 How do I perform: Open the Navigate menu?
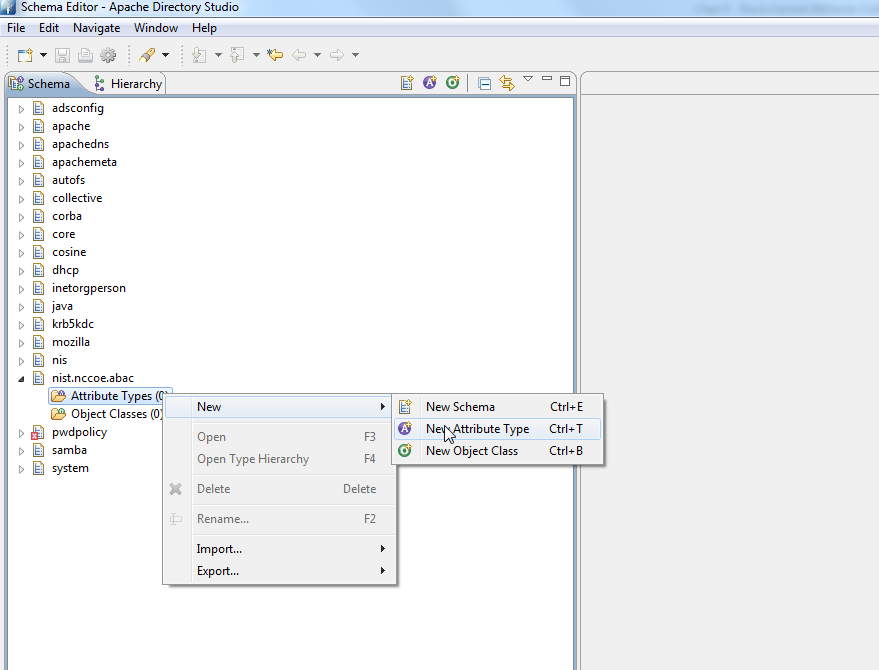(96, 27)
